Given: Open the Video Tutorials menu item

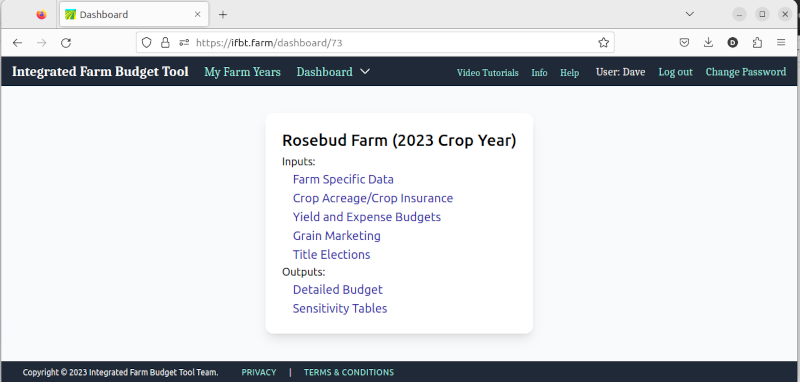Looking at the screenshot, I should 488,73.
